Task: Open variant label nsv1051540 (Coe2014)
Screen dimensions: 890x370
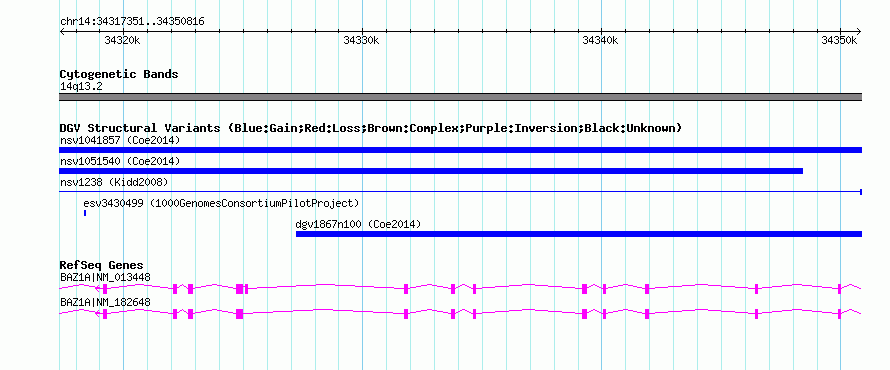Action: tap(120, 162)
